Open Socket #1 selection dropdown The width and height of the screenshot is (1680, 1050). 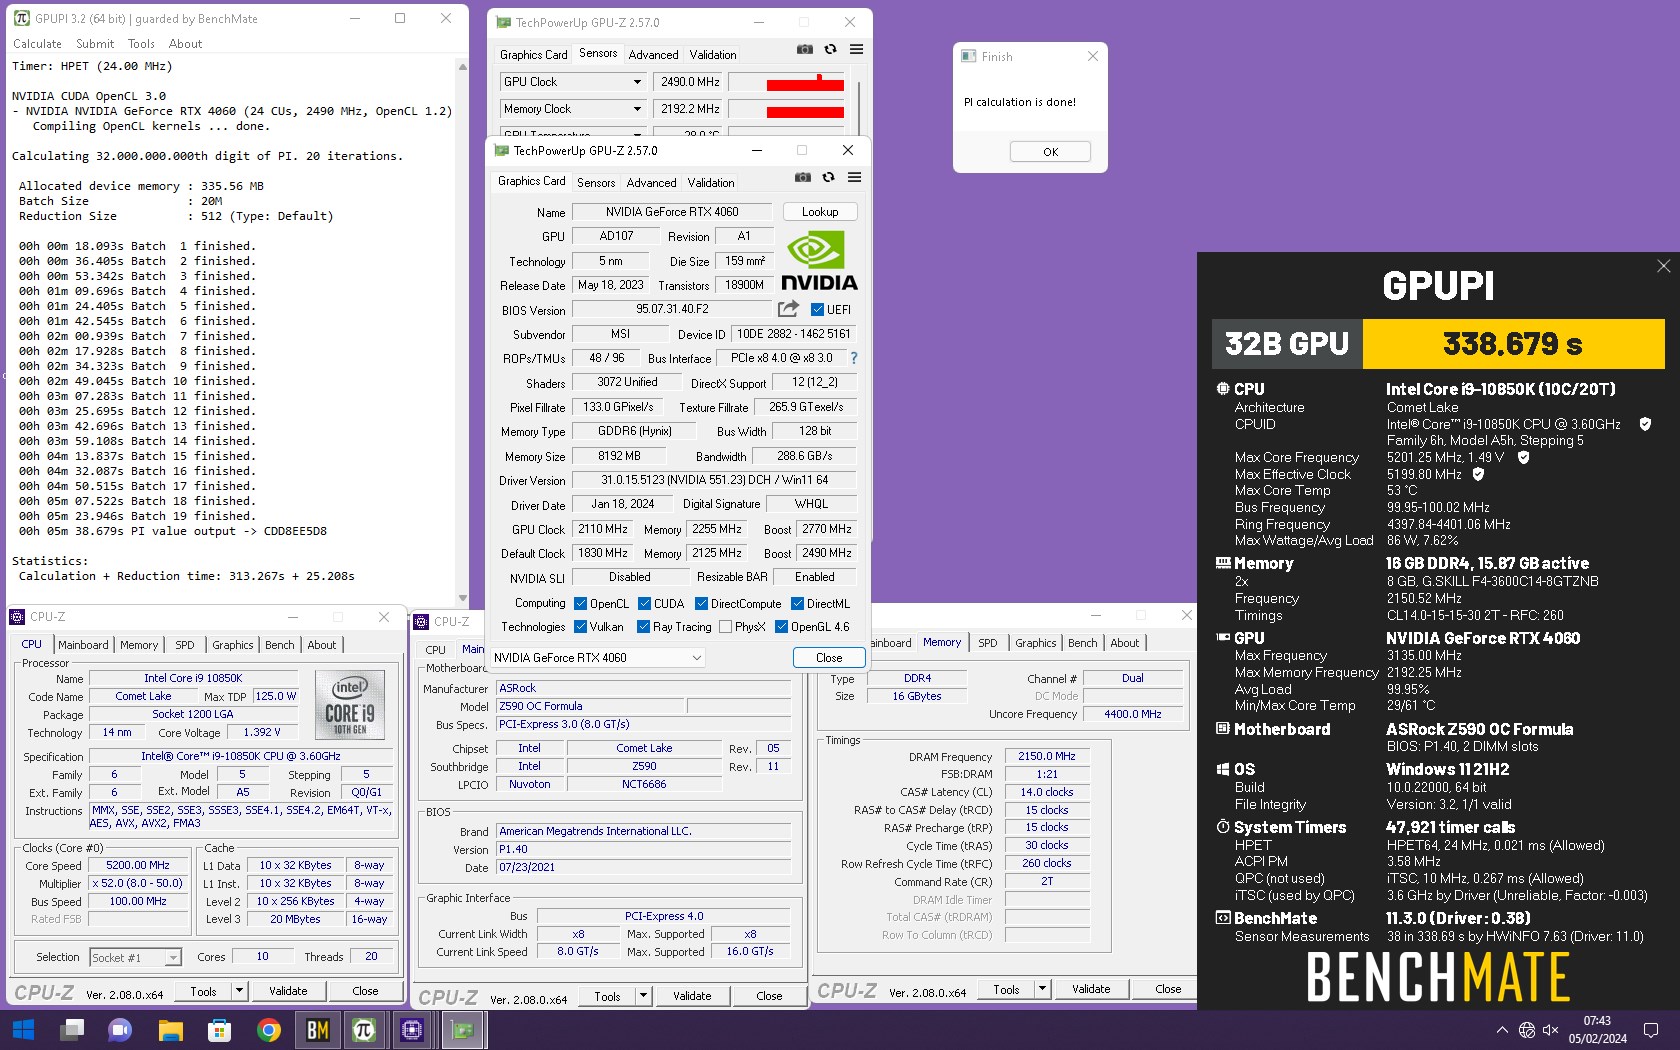tap(136, 958)
